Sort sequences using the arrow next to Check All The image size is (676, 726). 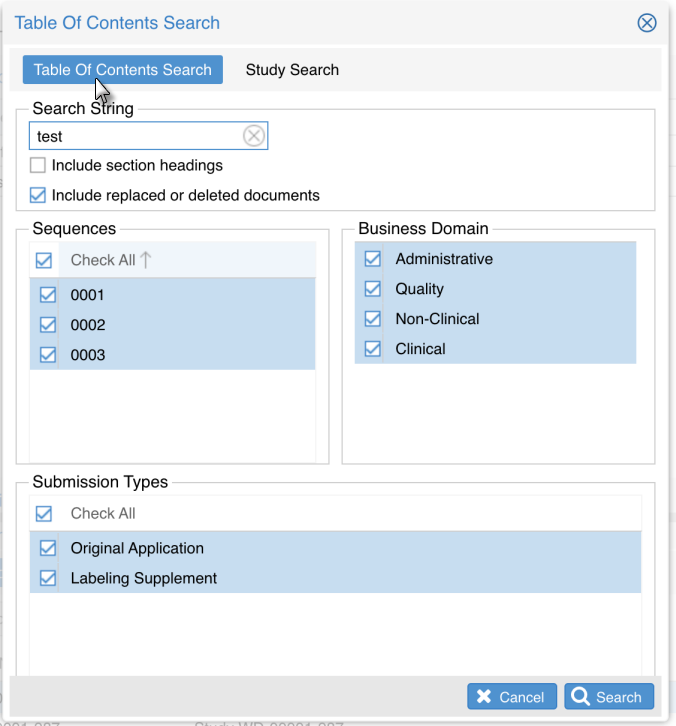tap(146, 260)
